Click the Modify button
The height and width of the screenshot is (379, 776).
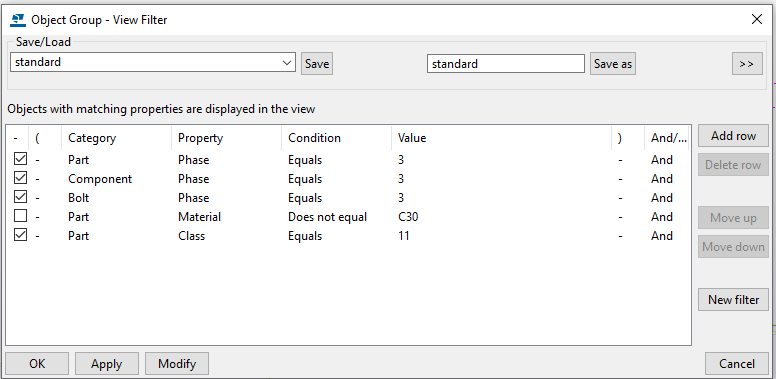(177, 364)
